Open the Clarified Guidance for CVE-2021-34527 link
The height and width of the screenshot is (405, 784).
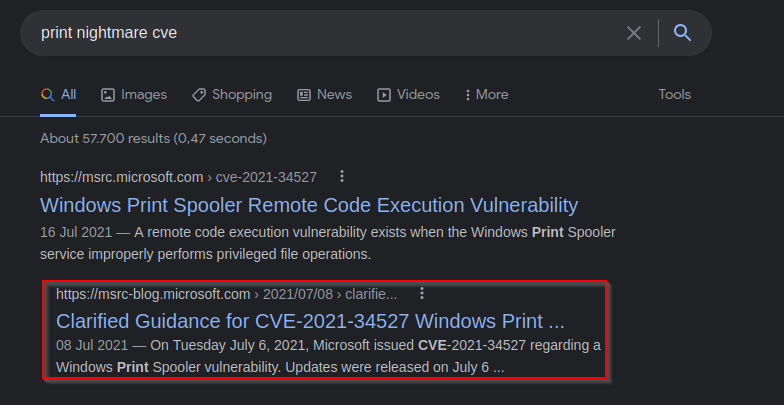(x=310, y=321)
